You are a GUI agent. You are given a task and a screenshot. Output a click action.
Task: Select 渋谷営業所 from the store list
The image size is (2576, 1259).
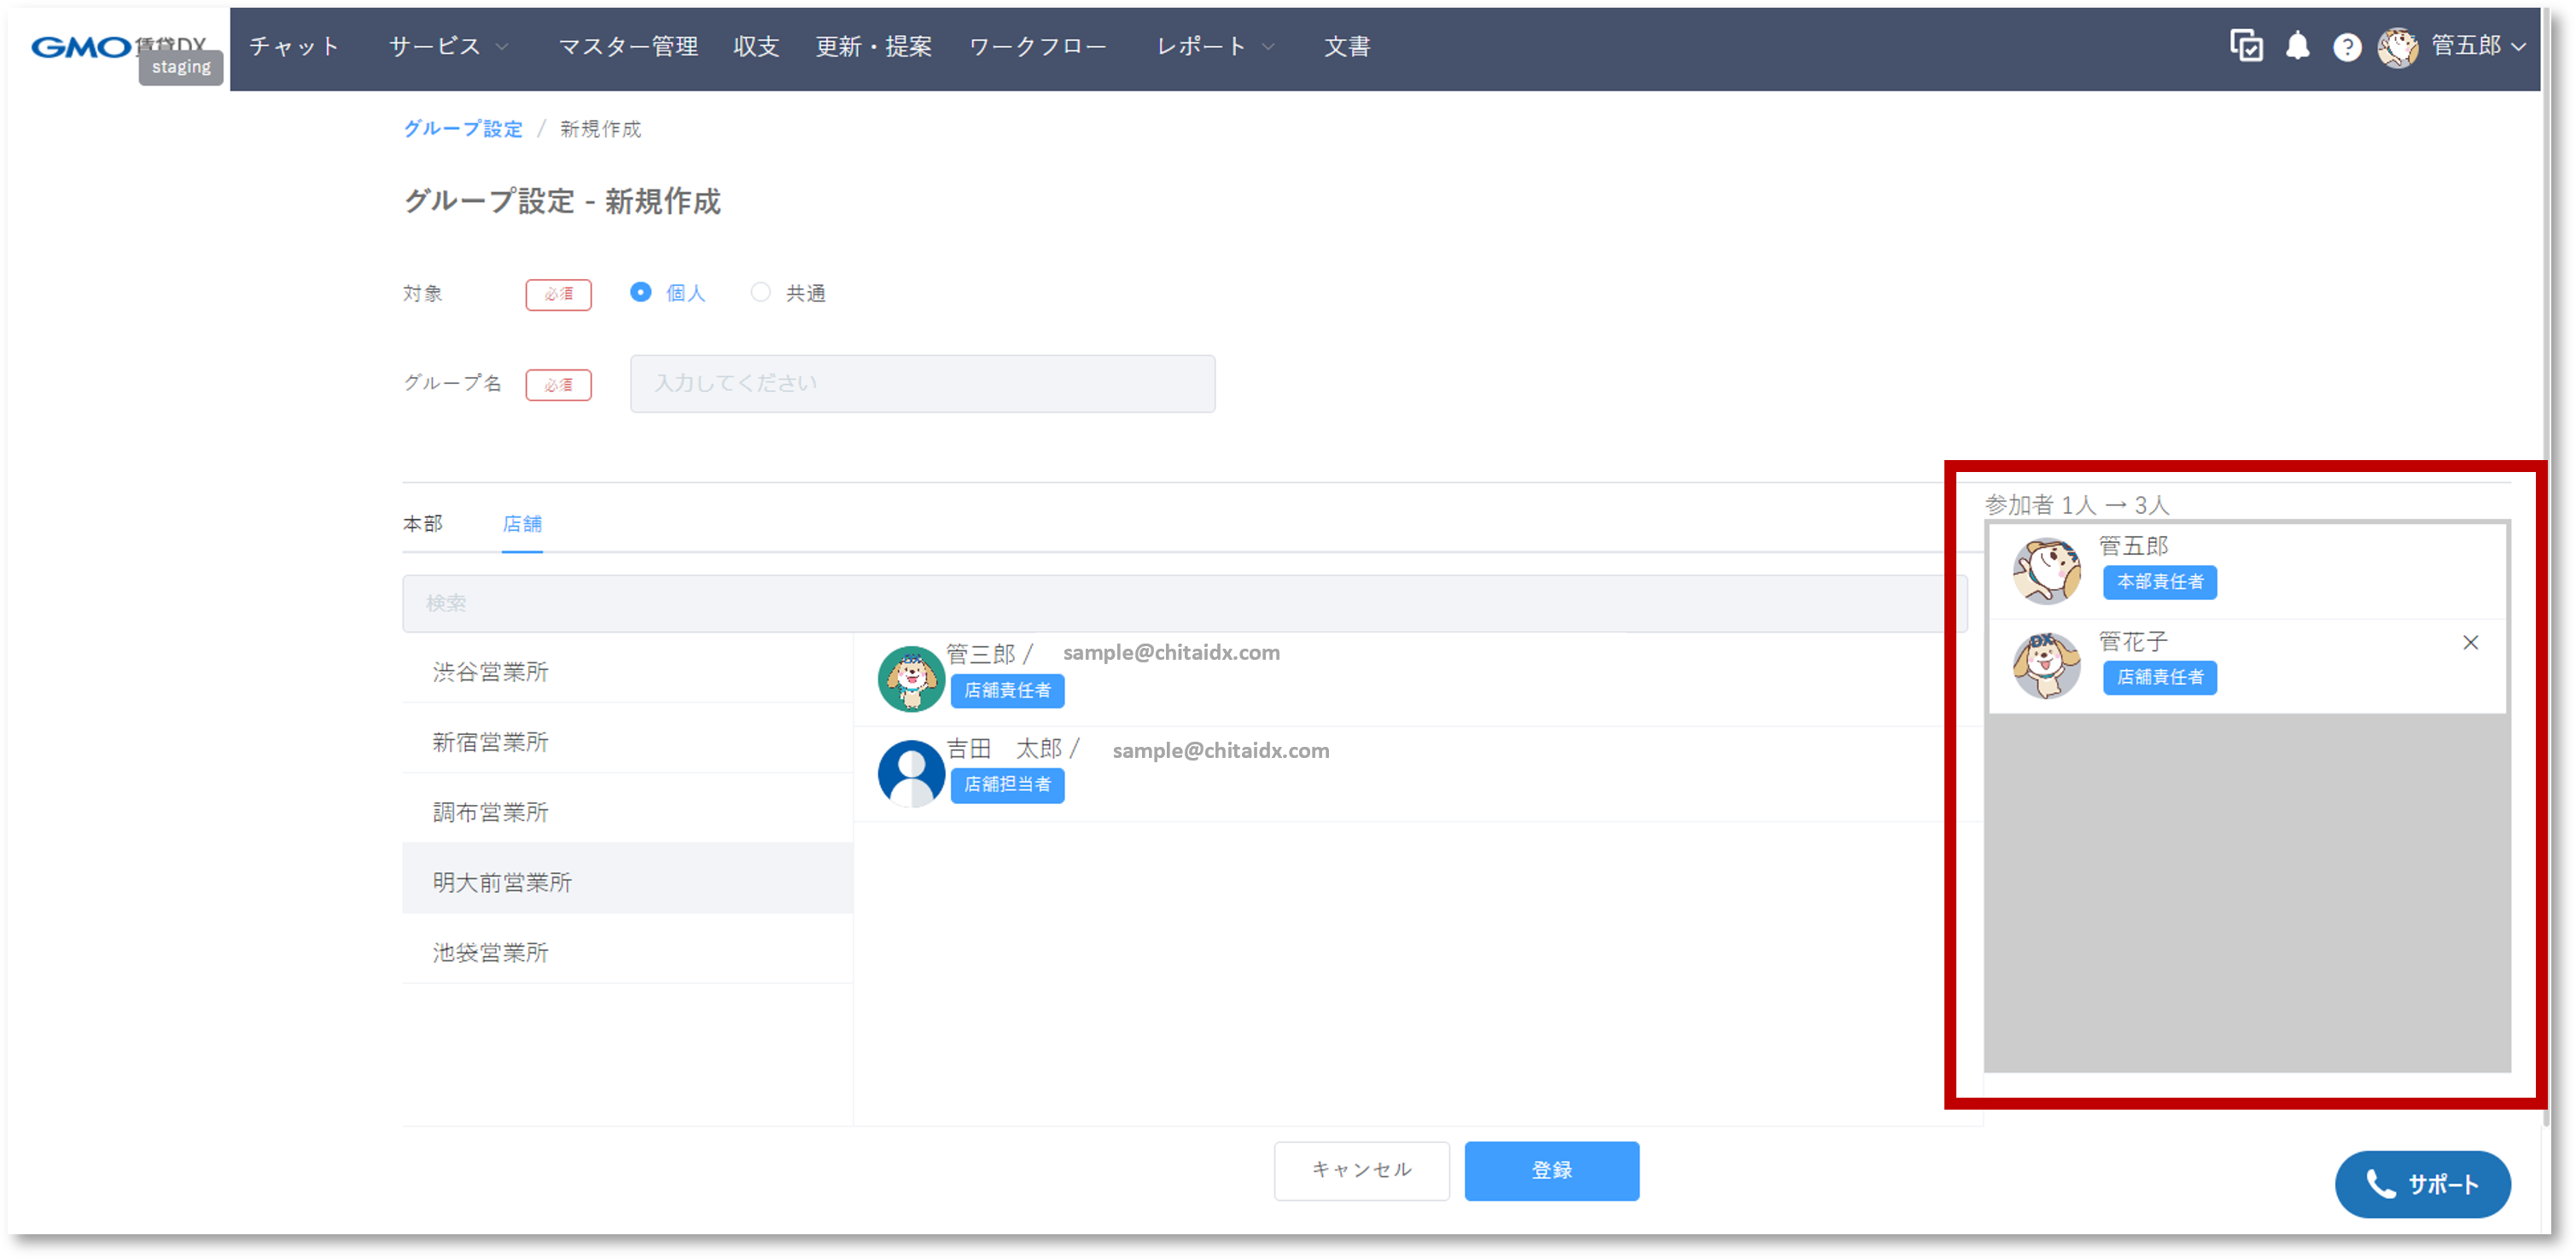click(x=490, y=672)
